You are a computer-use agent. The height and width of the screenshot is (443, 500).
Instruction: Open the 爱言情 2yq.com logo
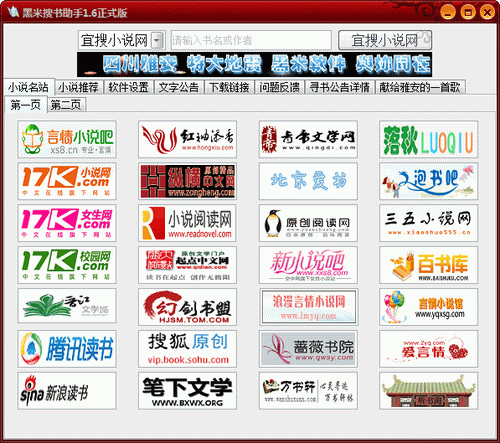[428, 349]
